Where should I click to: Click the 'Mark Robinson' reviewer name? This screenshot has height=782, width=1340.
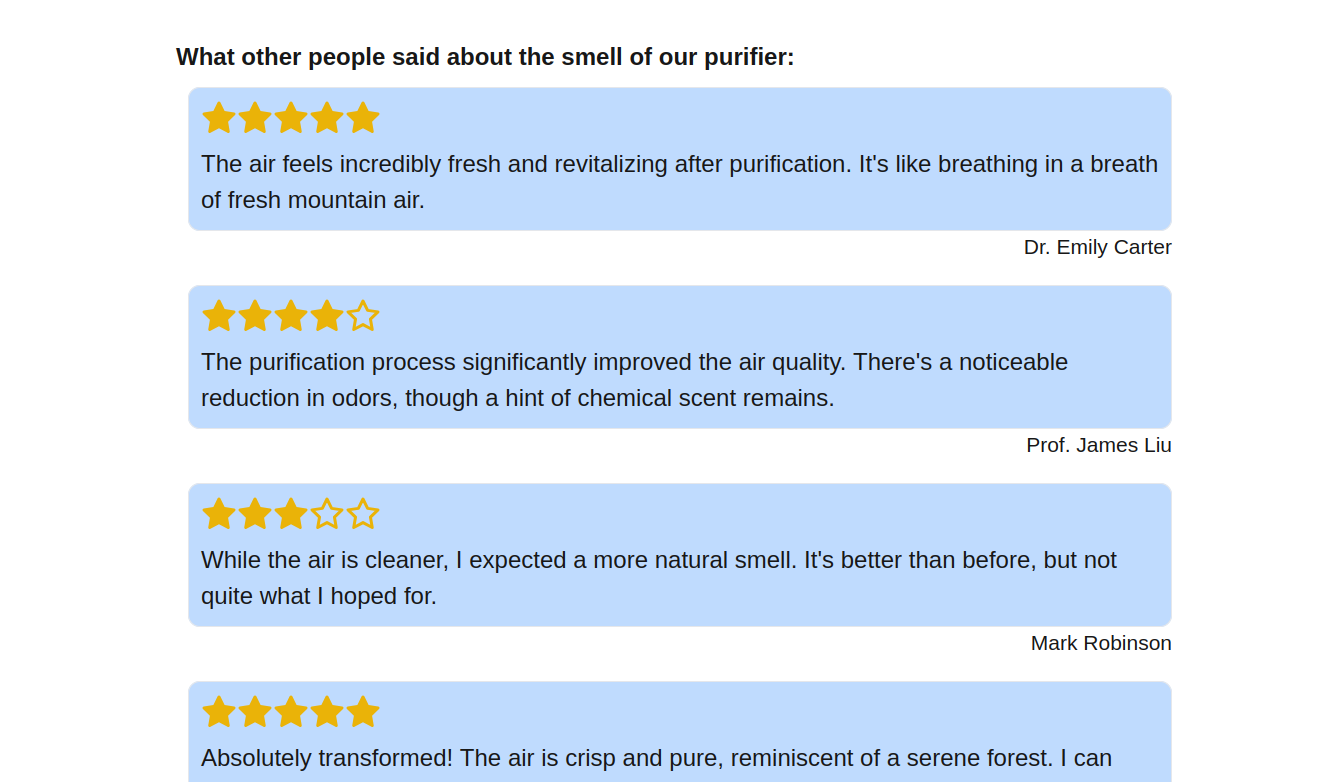pos(1101,643)
